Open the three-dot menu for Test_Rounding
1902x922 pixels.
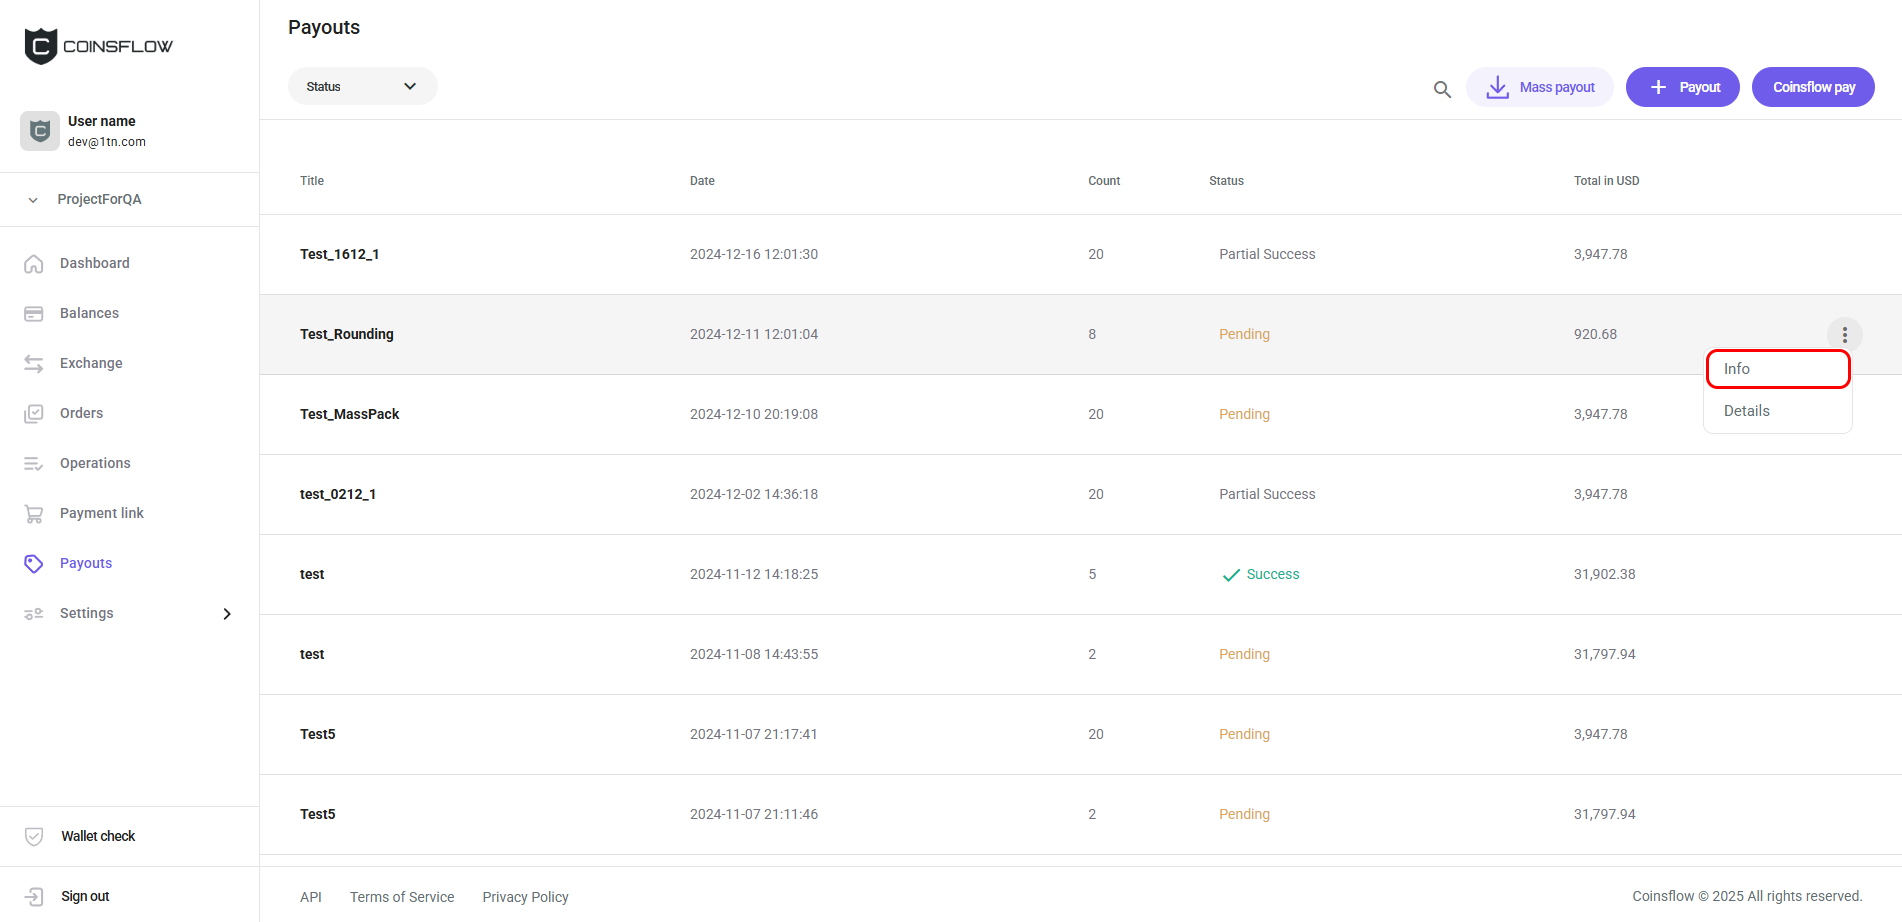coord(1844,334)
